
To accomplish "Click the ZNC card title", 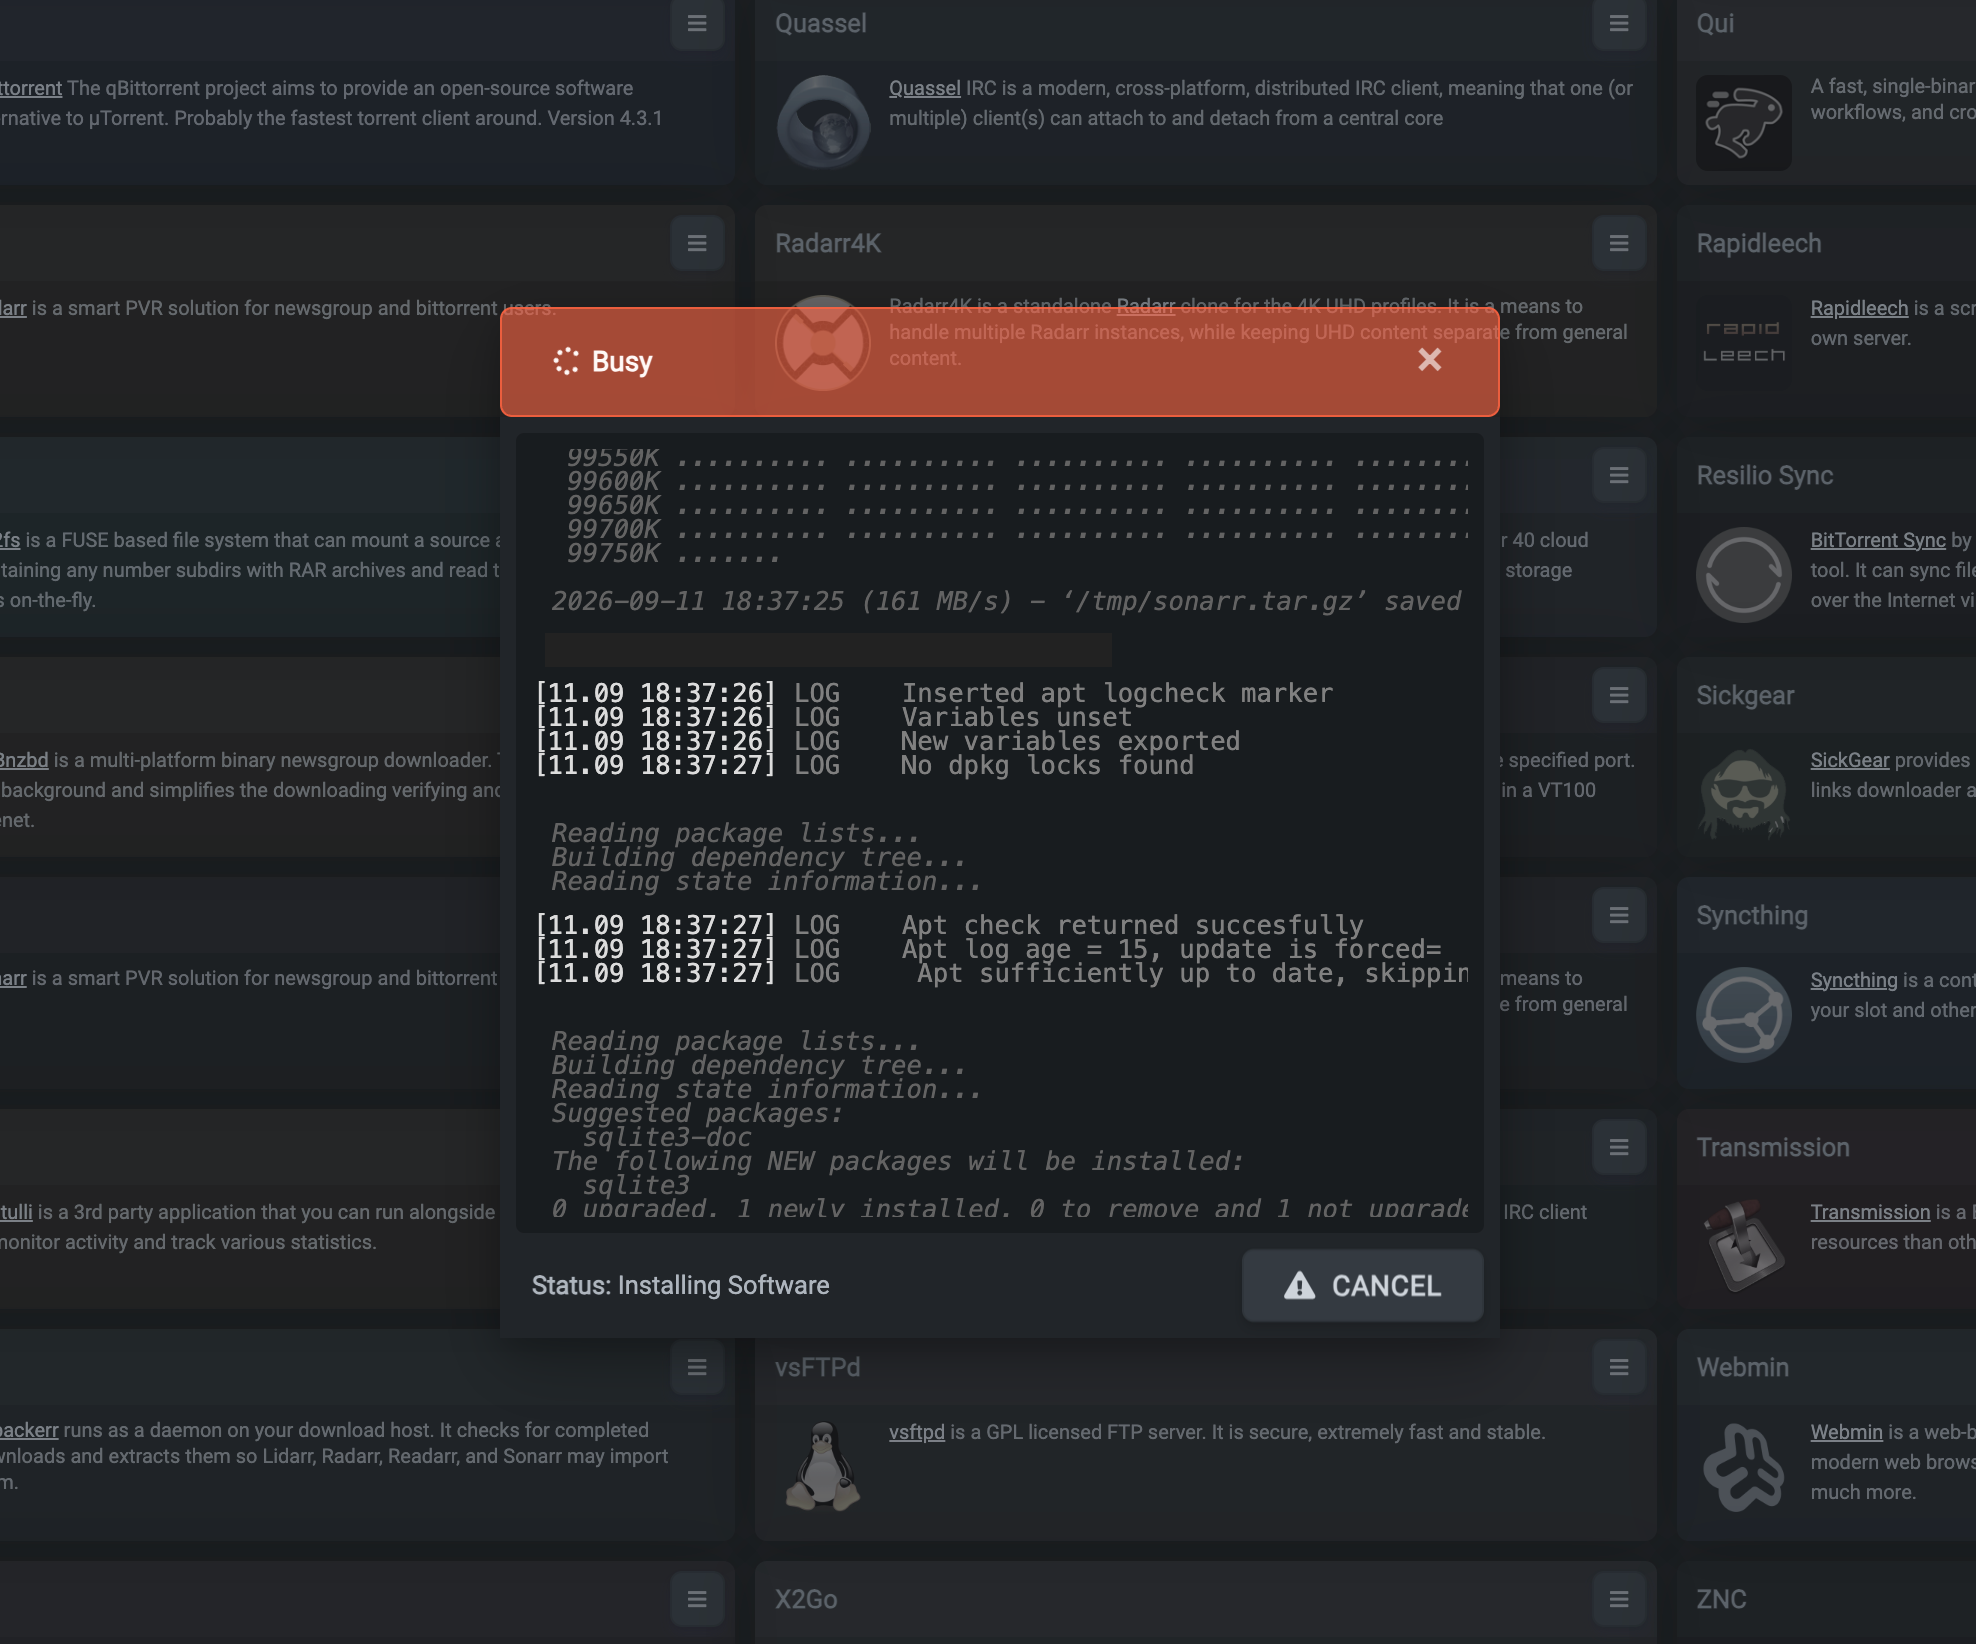I will click(1721, 1599).
